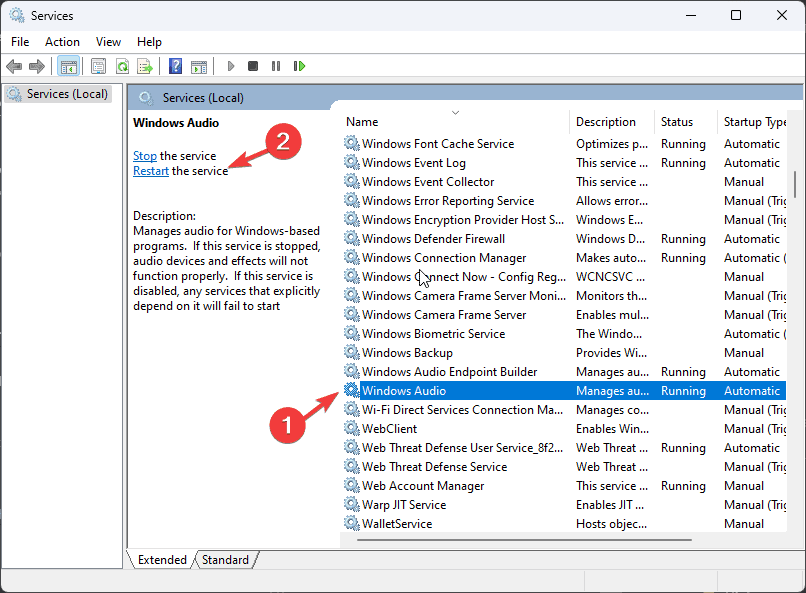Sort by the Name column header
The width and height of the screenshot is (806, 593).
[x=454, y=122]
